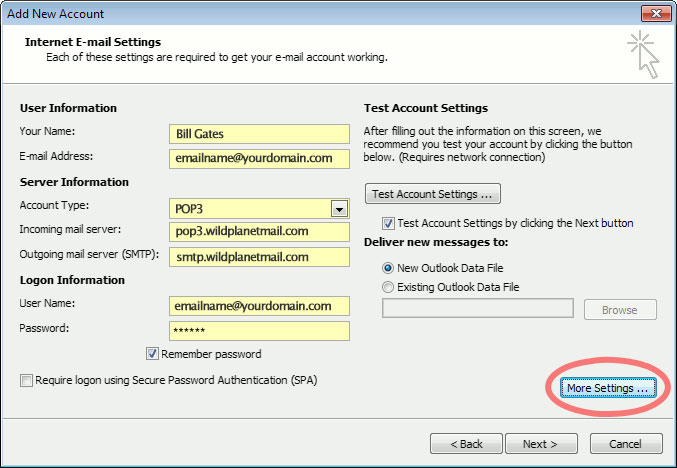Choose Existing Outlook Data File option
Viewport: 677px width, 468px height.
[x=389, y=287]
